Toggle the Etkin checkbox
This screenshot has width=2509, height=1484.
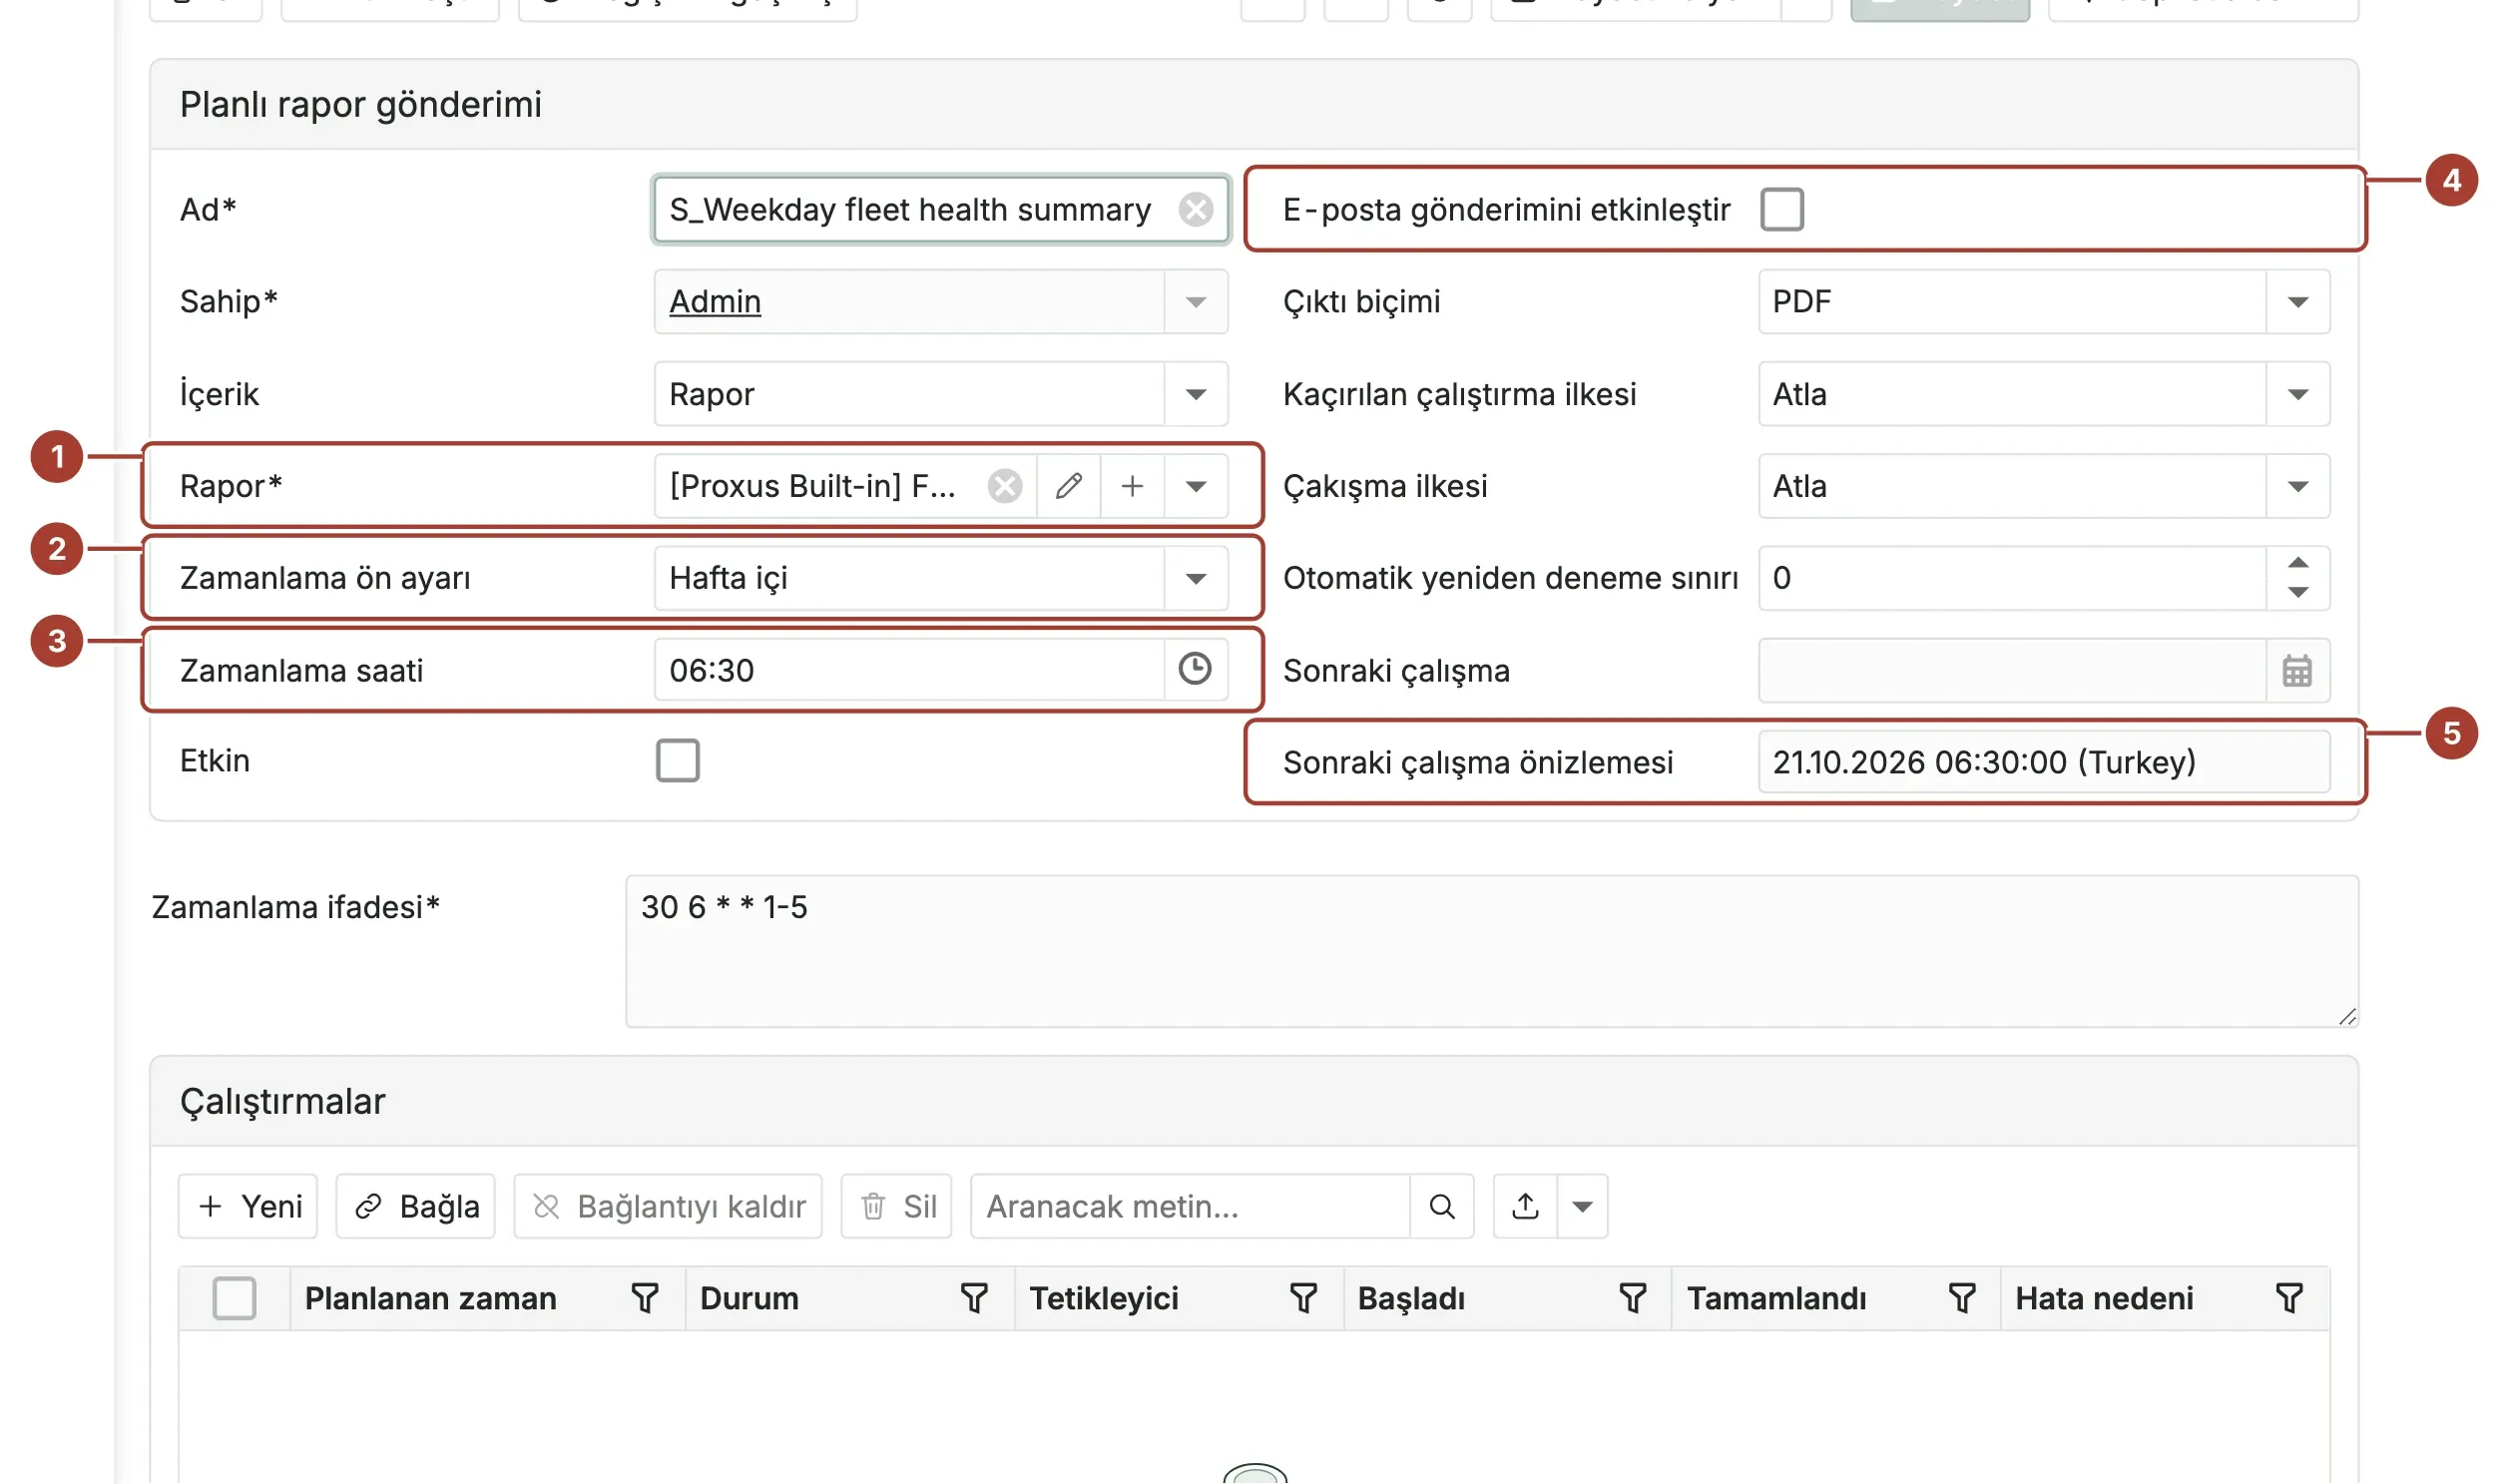point(677,761)
